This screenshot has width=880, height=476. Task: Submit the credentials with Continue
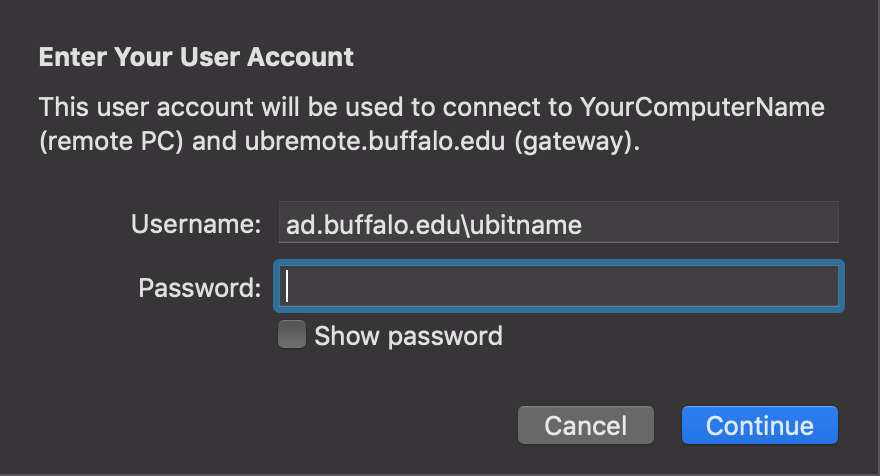tap(759, 425)
